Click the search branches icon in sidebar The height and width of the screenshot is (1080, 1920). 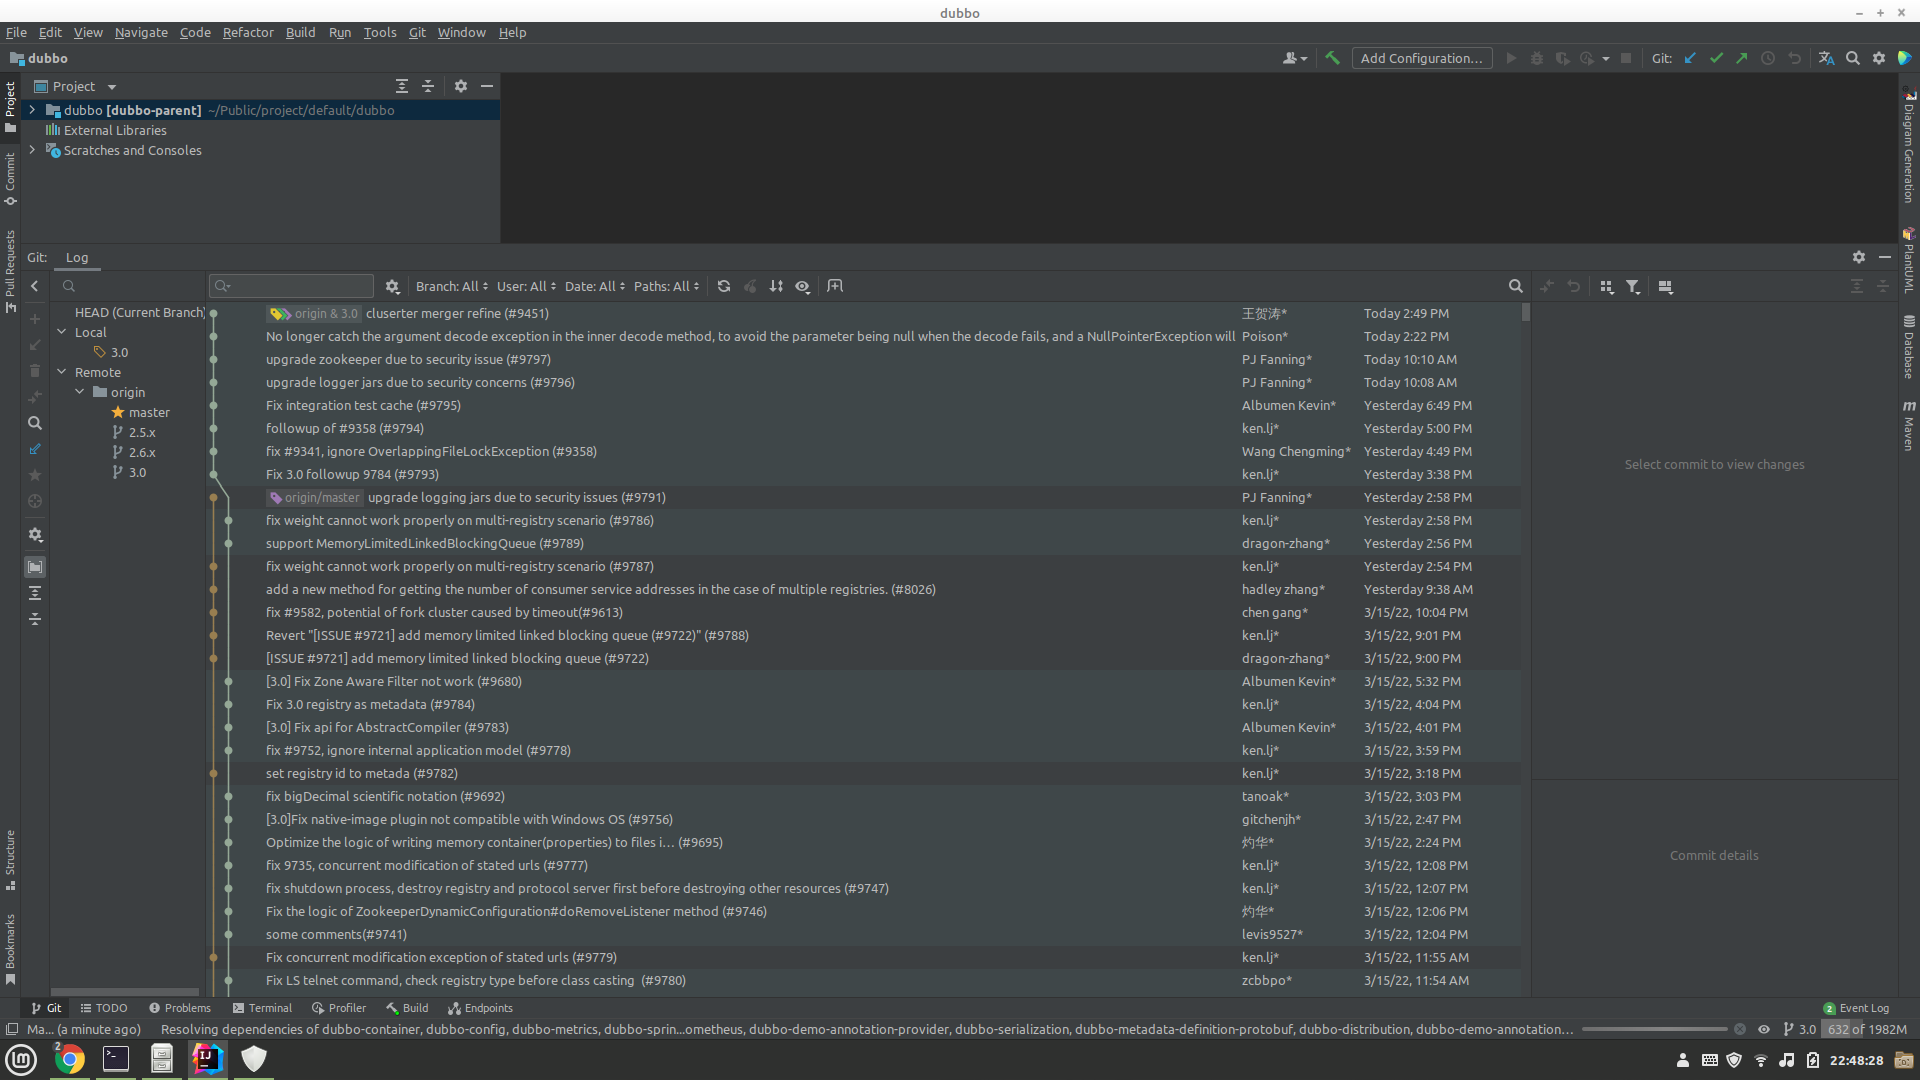[x=35, y=423]
